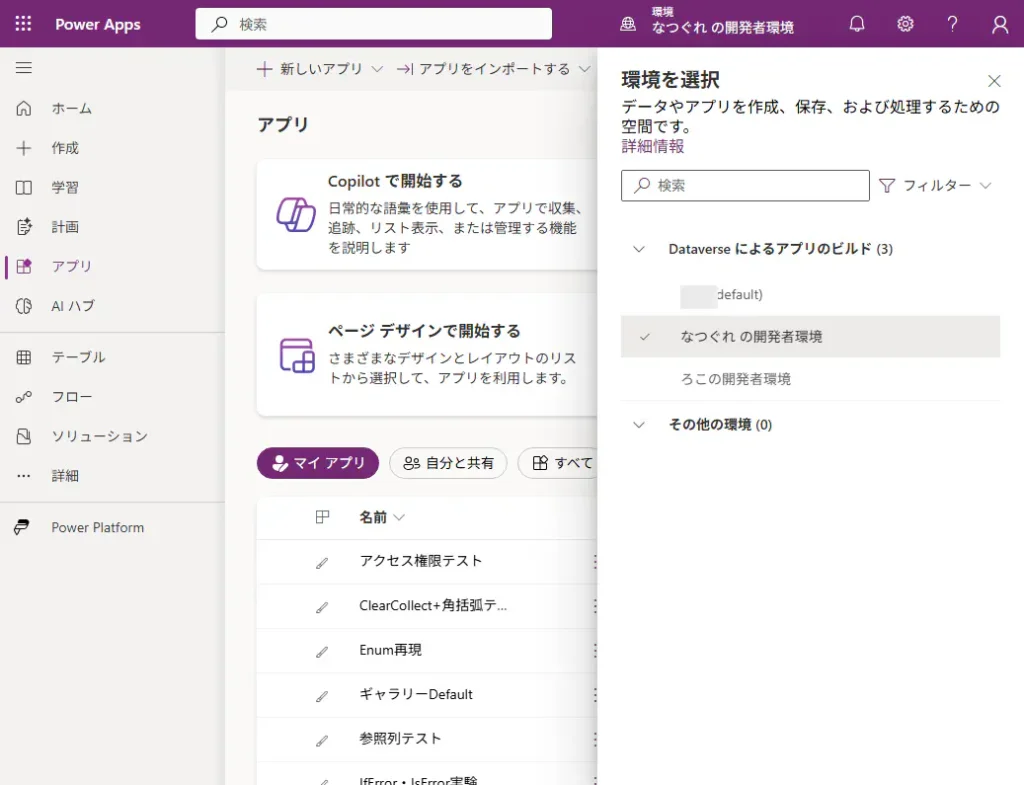Open the アプリをインポートする dropdown

pyautogui.click(x=493, y=69)
